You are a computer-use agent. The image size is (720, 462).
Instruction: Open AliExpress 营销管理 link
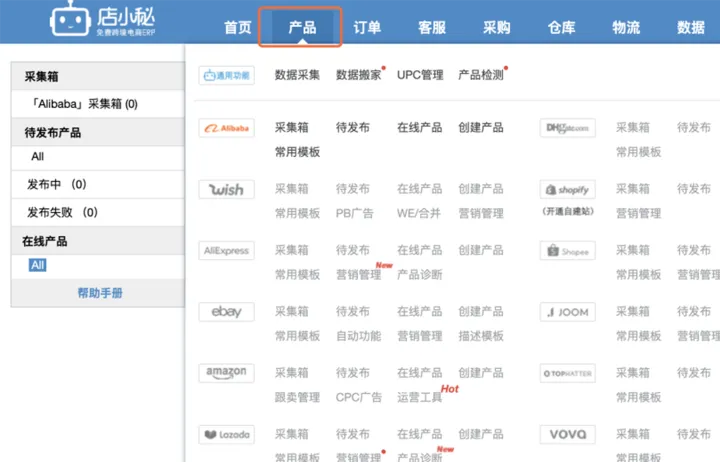[x=359, y=275]
